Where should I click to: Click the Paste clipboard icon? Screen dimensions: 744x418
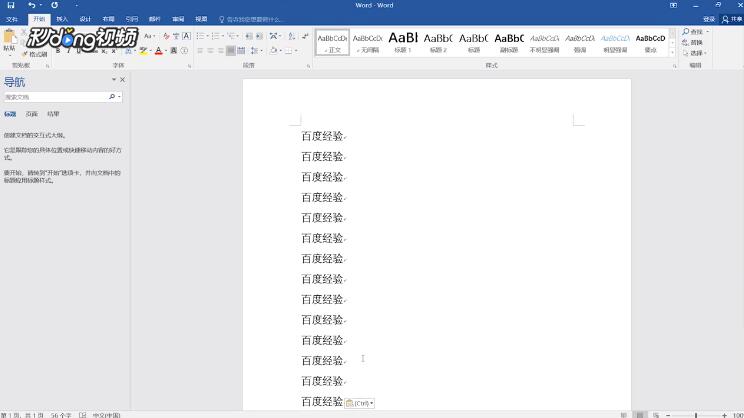tap(9, 37)
